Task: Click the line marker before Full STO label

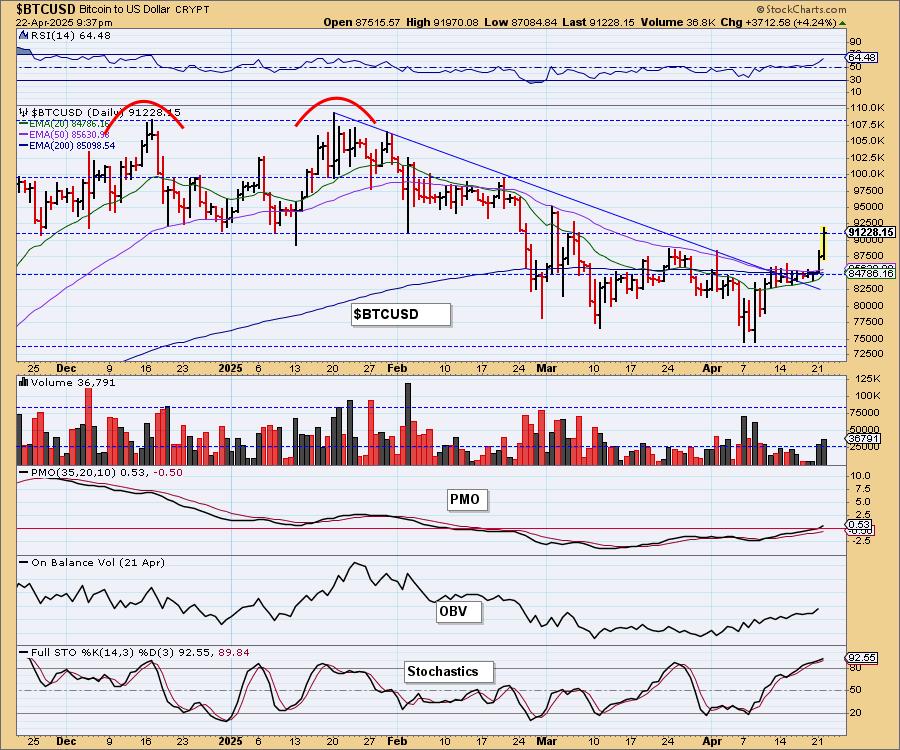Action: [24, 652]
